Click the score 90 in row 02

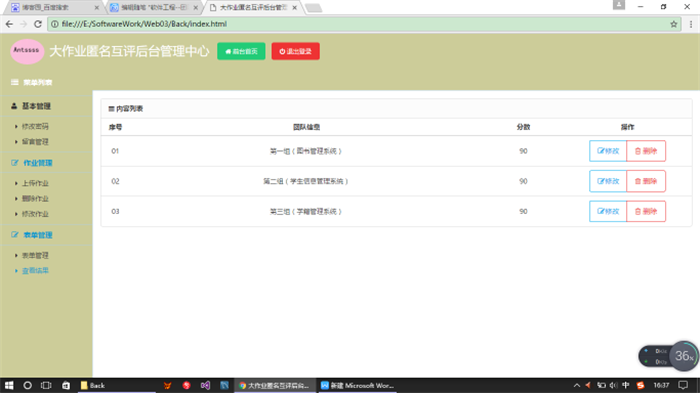(523, 181)
